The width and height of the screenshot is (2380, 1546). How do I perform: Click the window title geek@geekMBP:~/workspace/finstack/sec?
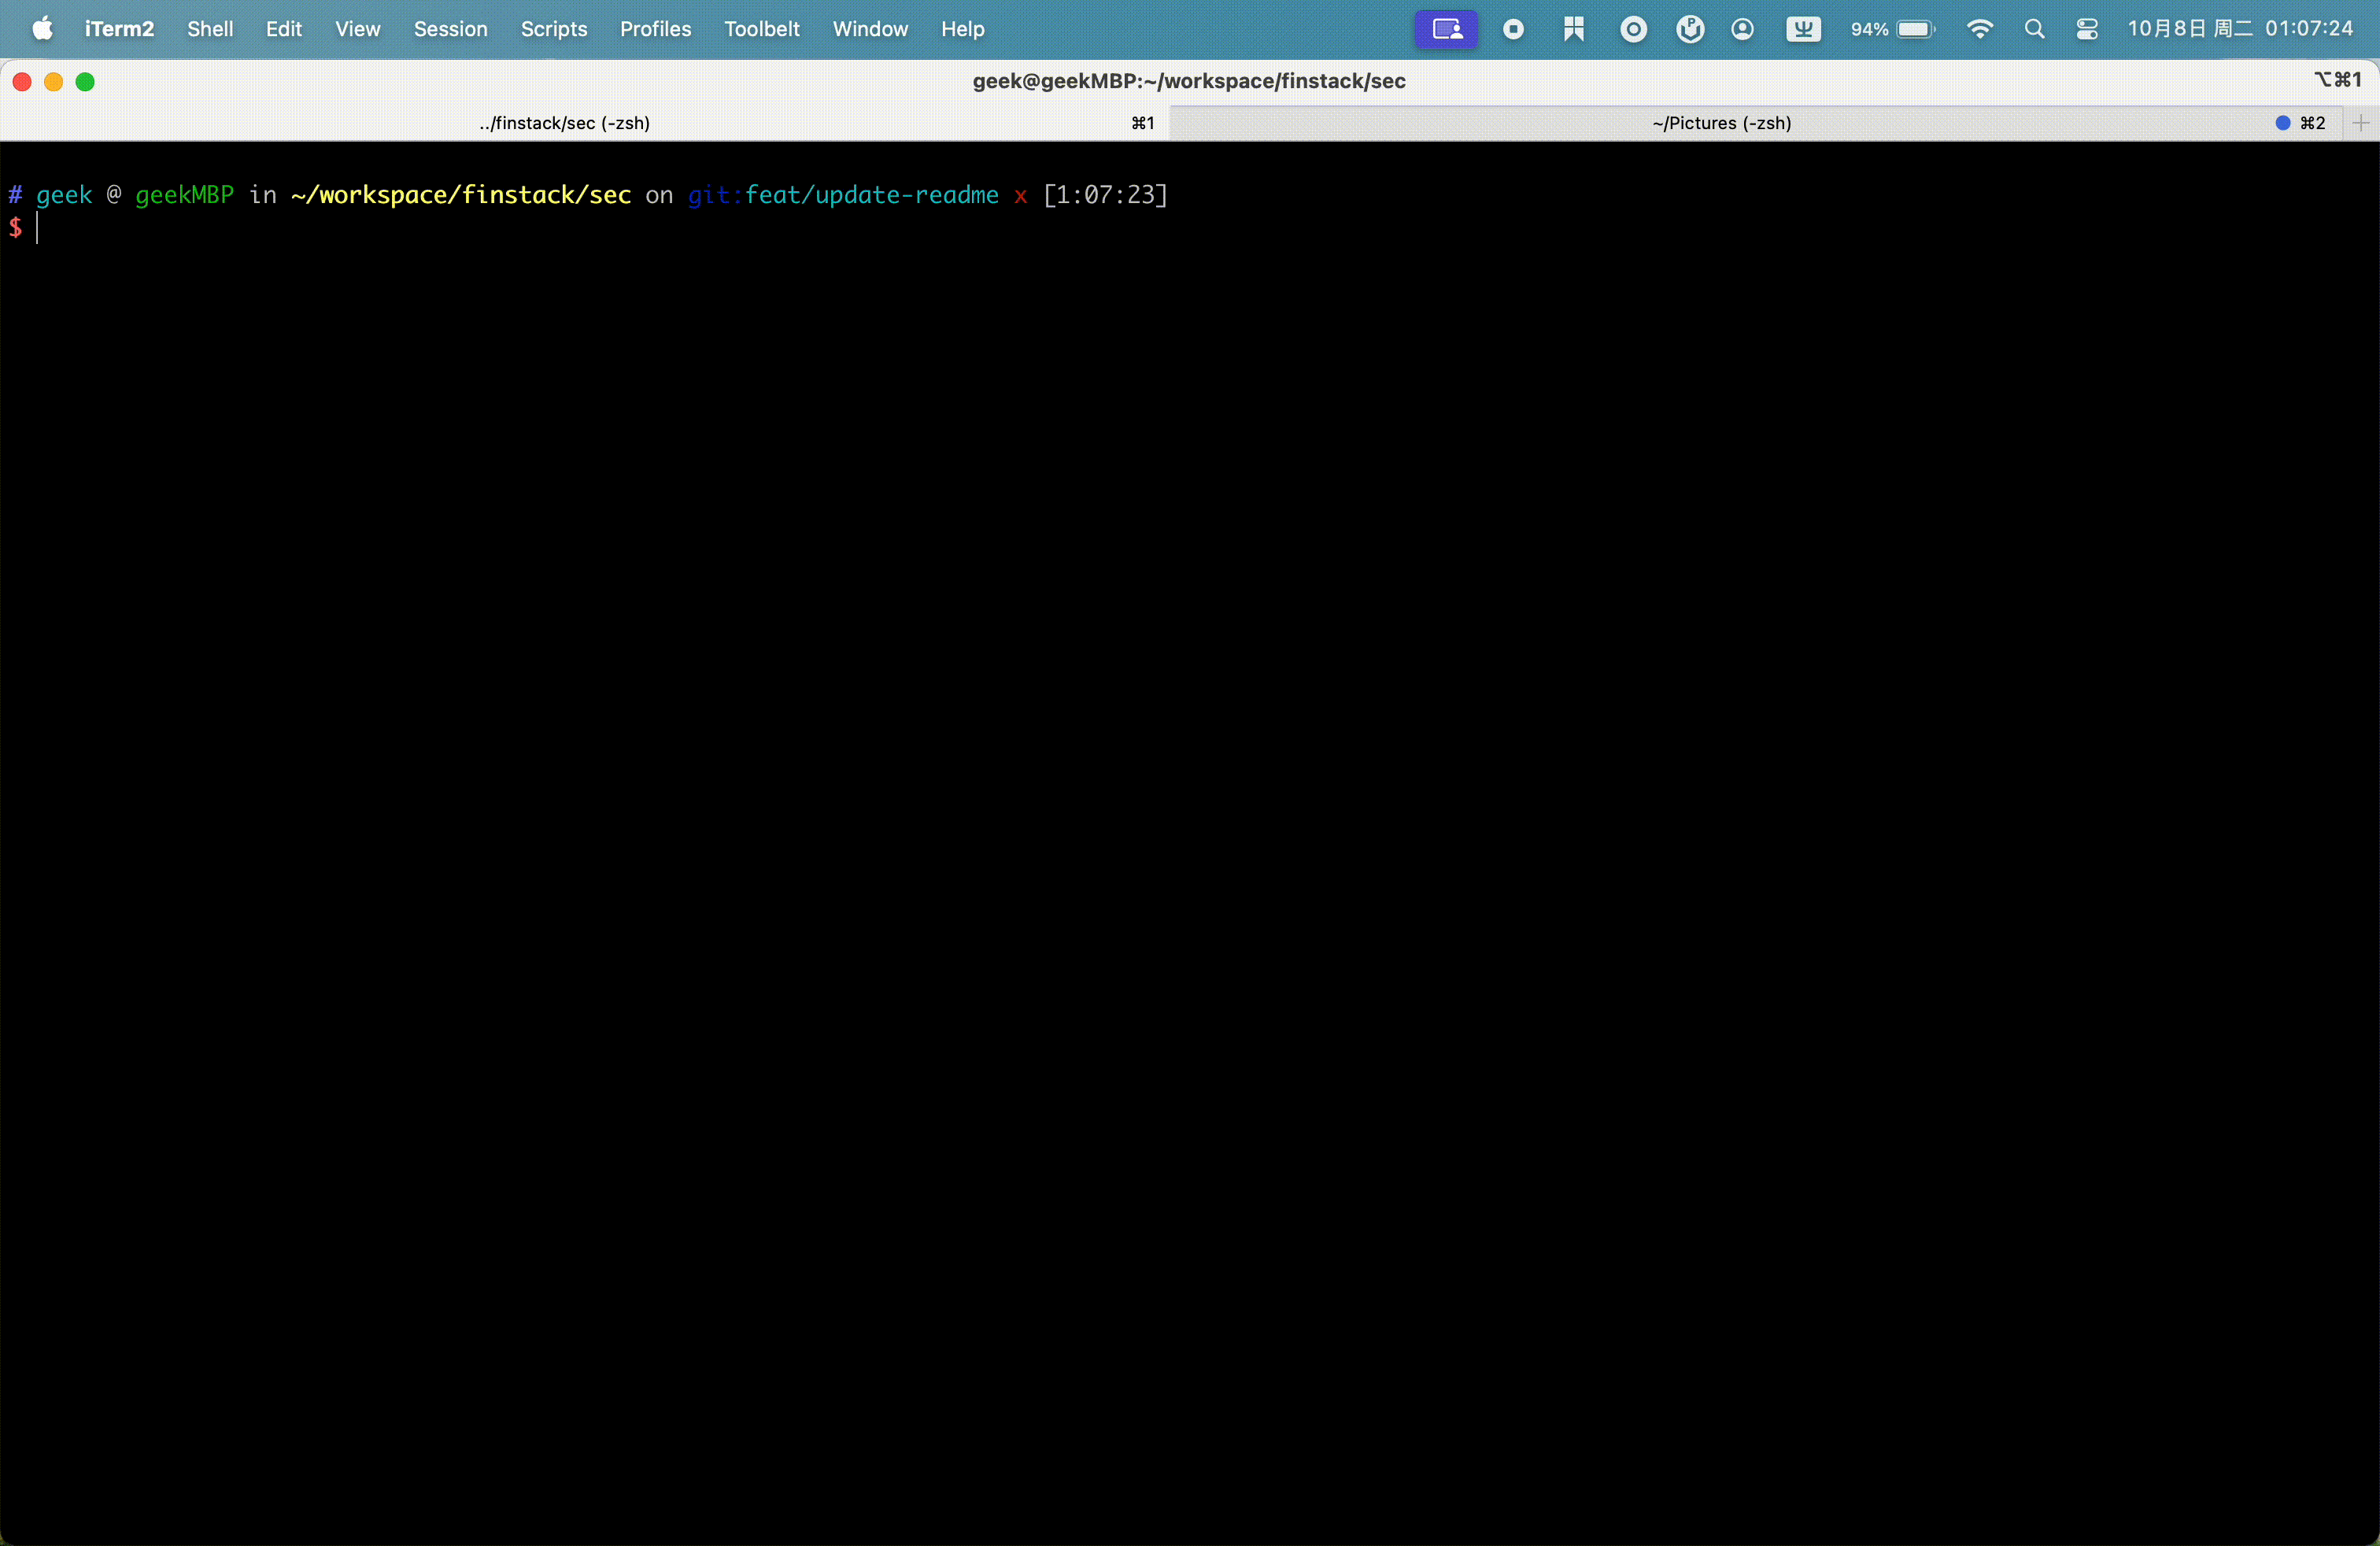[x=1189, y=81]
